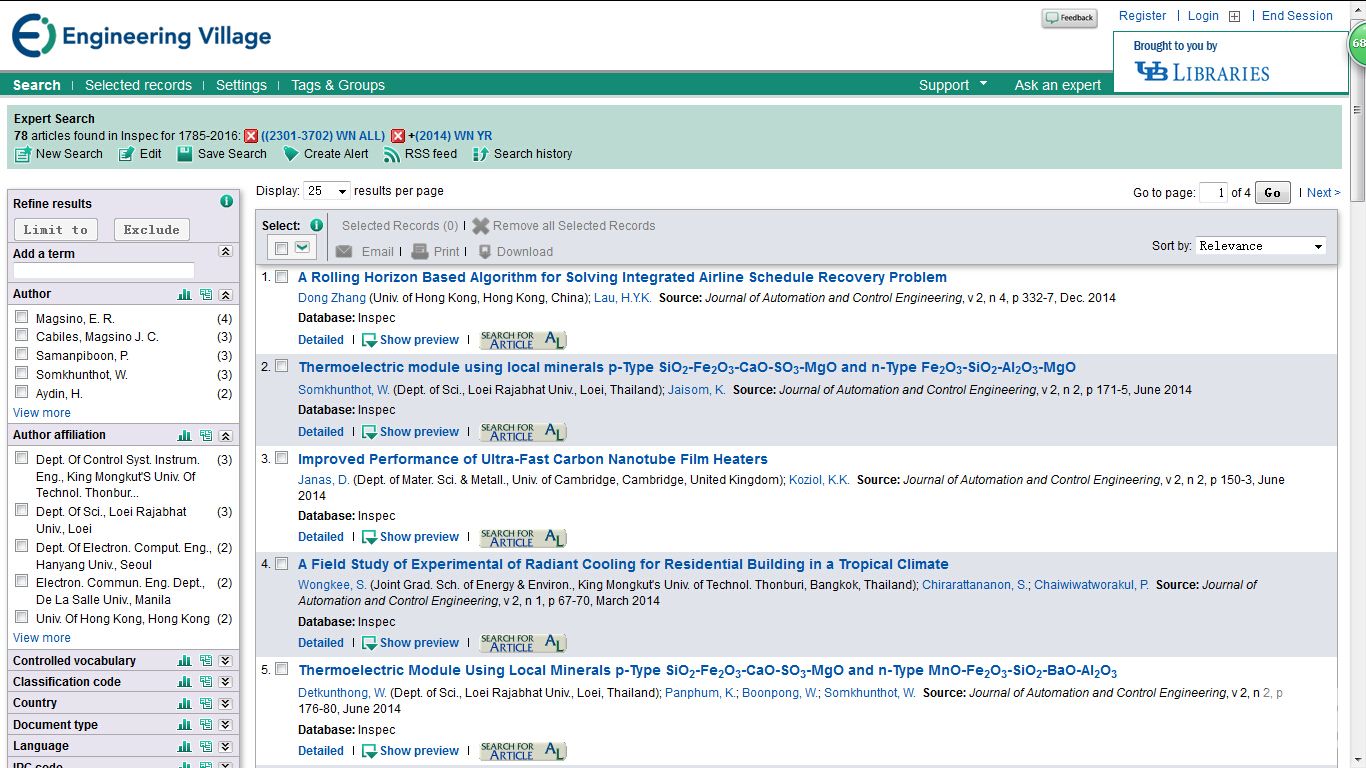Show preview for the Rolling Horizon article
Screen dimensions: 1366x768
(410, 340)
